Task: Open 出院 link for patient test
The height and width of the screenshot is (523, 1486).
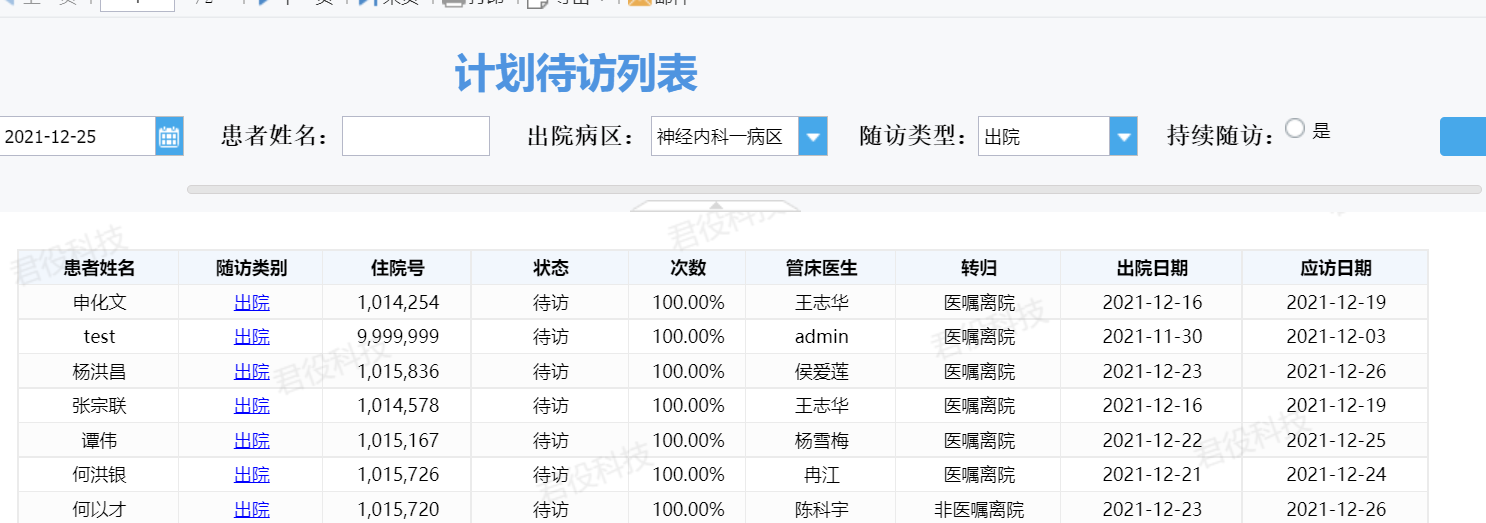Action: click(x=251, y=337)
